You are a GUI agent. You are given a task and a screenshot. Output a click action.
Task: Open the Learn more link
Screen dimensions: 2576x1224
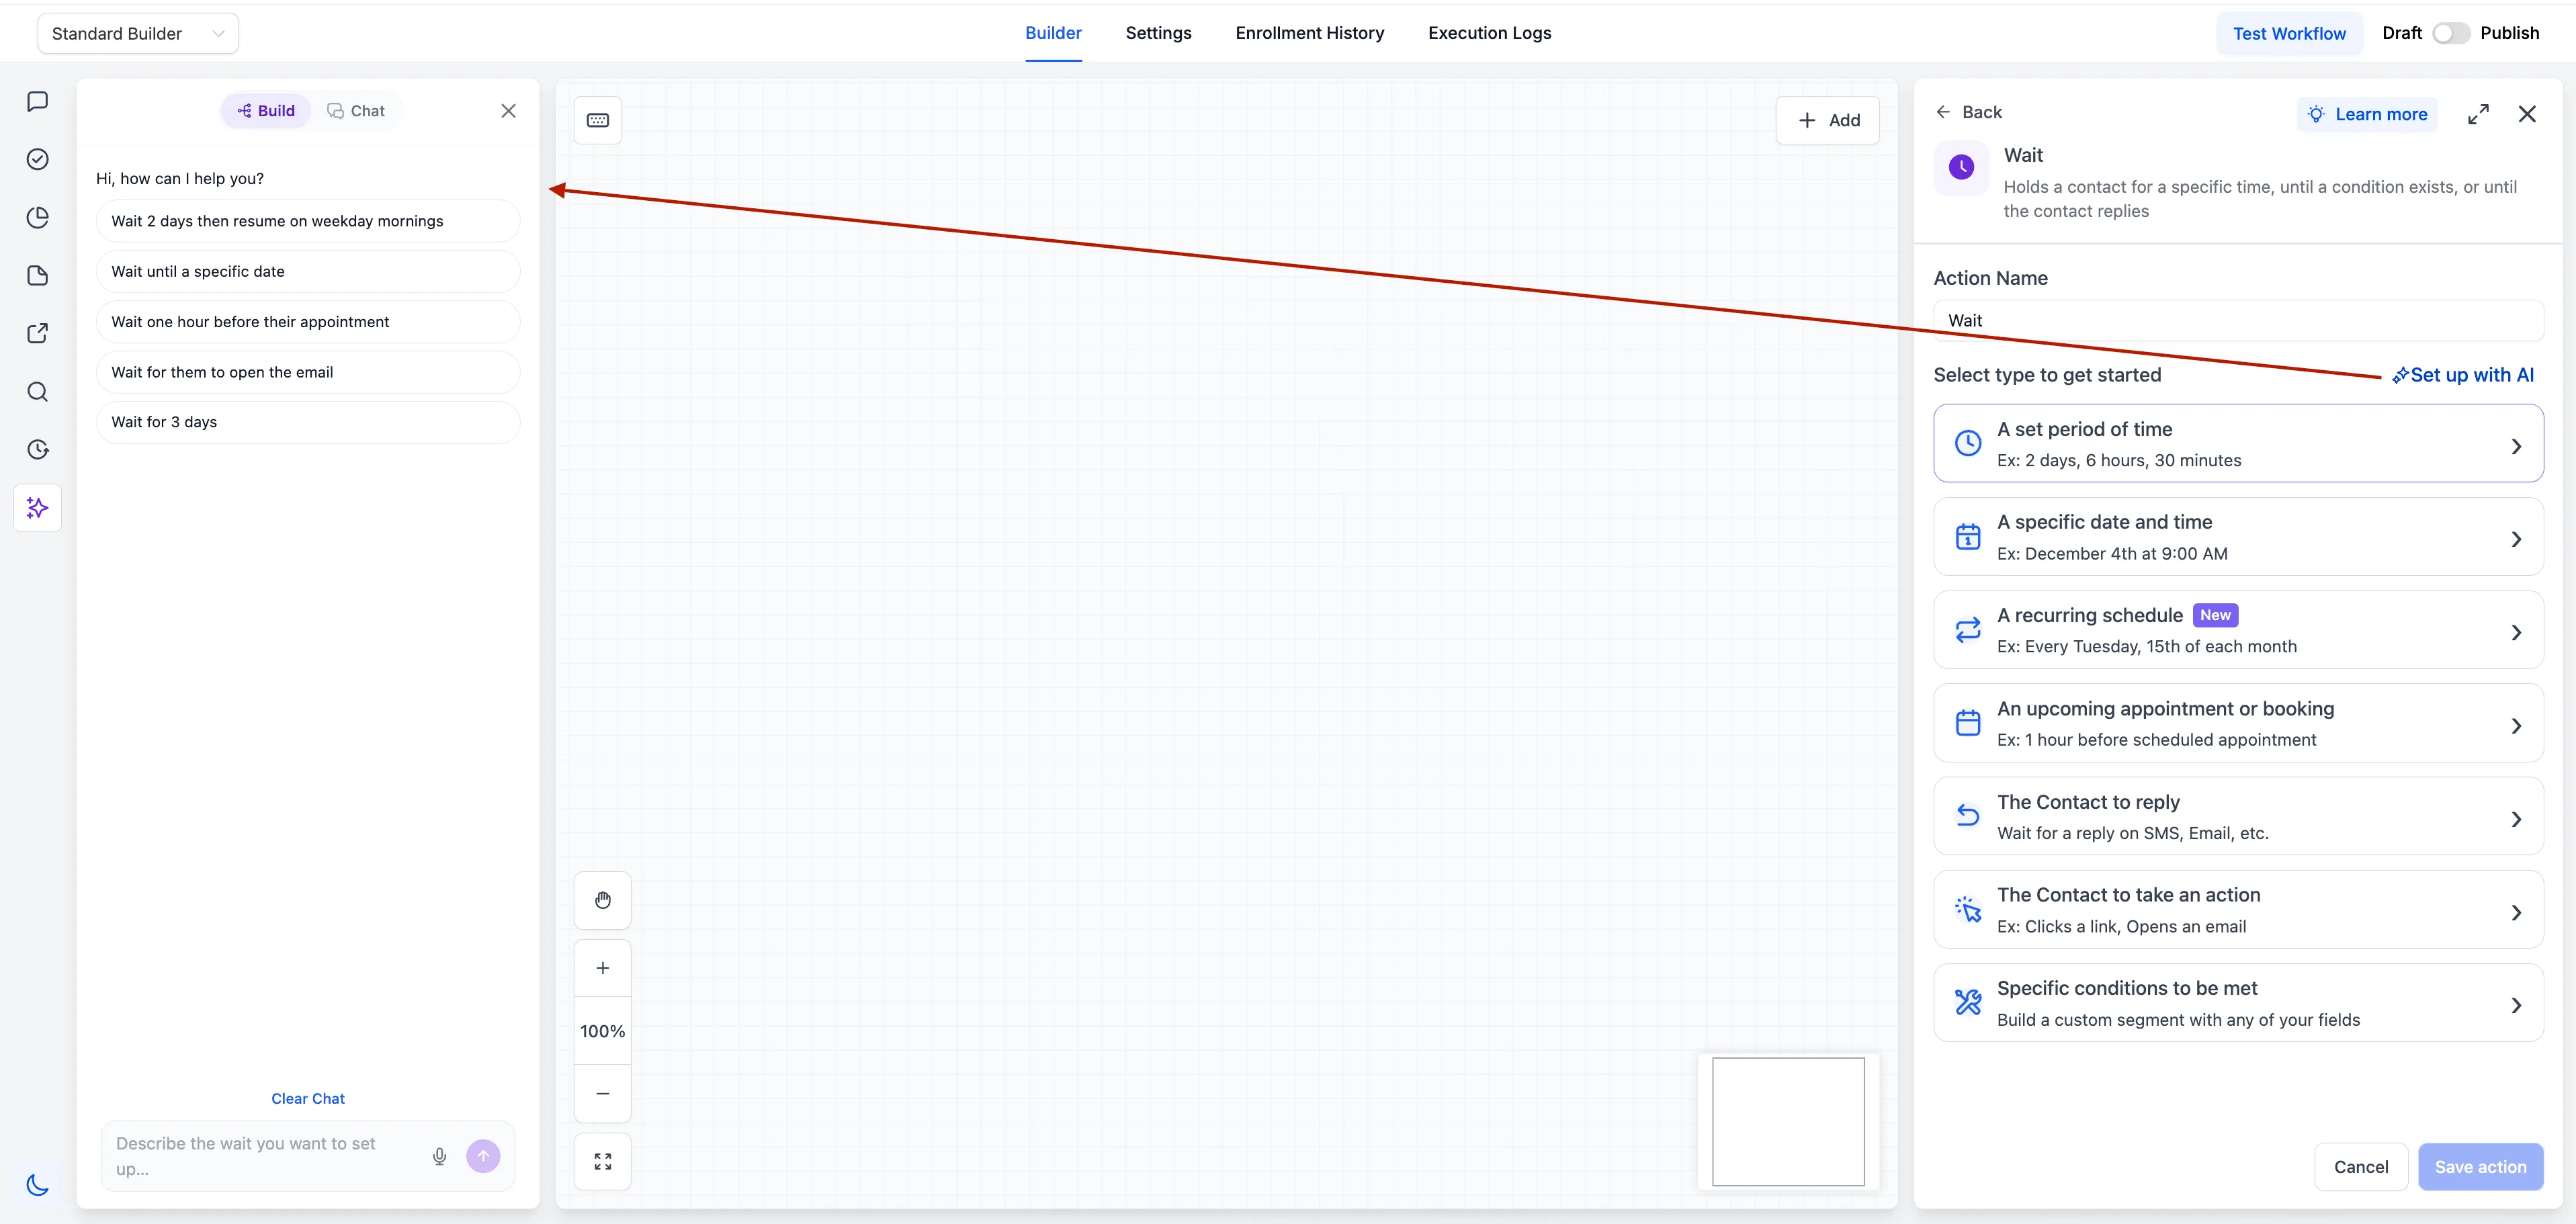pyautogui.click(x=2367, y=114)
